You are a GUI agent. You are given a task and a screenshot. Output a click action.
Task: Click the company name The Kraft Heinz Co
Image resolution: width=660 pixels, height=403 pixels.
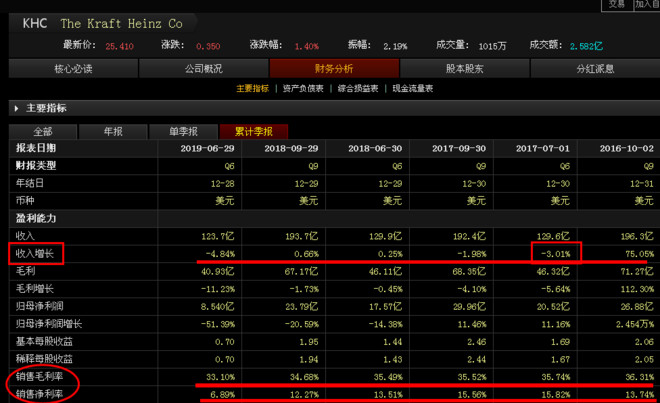(x=122, y=24)
